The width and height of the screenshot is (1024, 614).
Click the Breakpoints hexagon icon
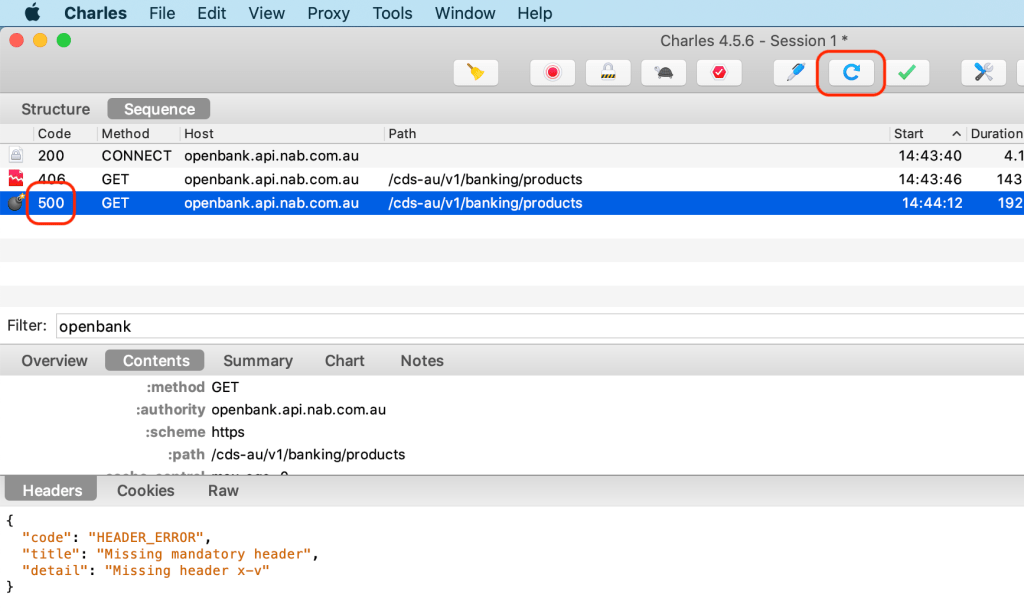point(719,73)
